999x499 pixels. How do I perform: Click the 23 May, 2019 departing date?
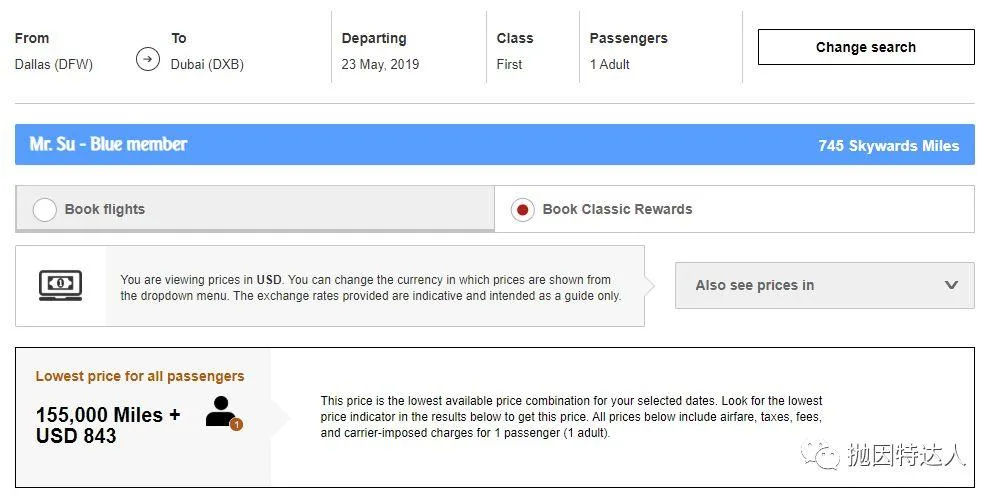[x=380, y=64]
